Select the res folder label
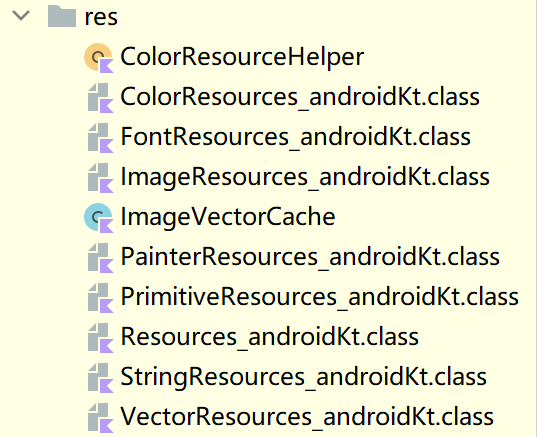The width and height of the screenshot is (537, 437). [x=101, y=17]
